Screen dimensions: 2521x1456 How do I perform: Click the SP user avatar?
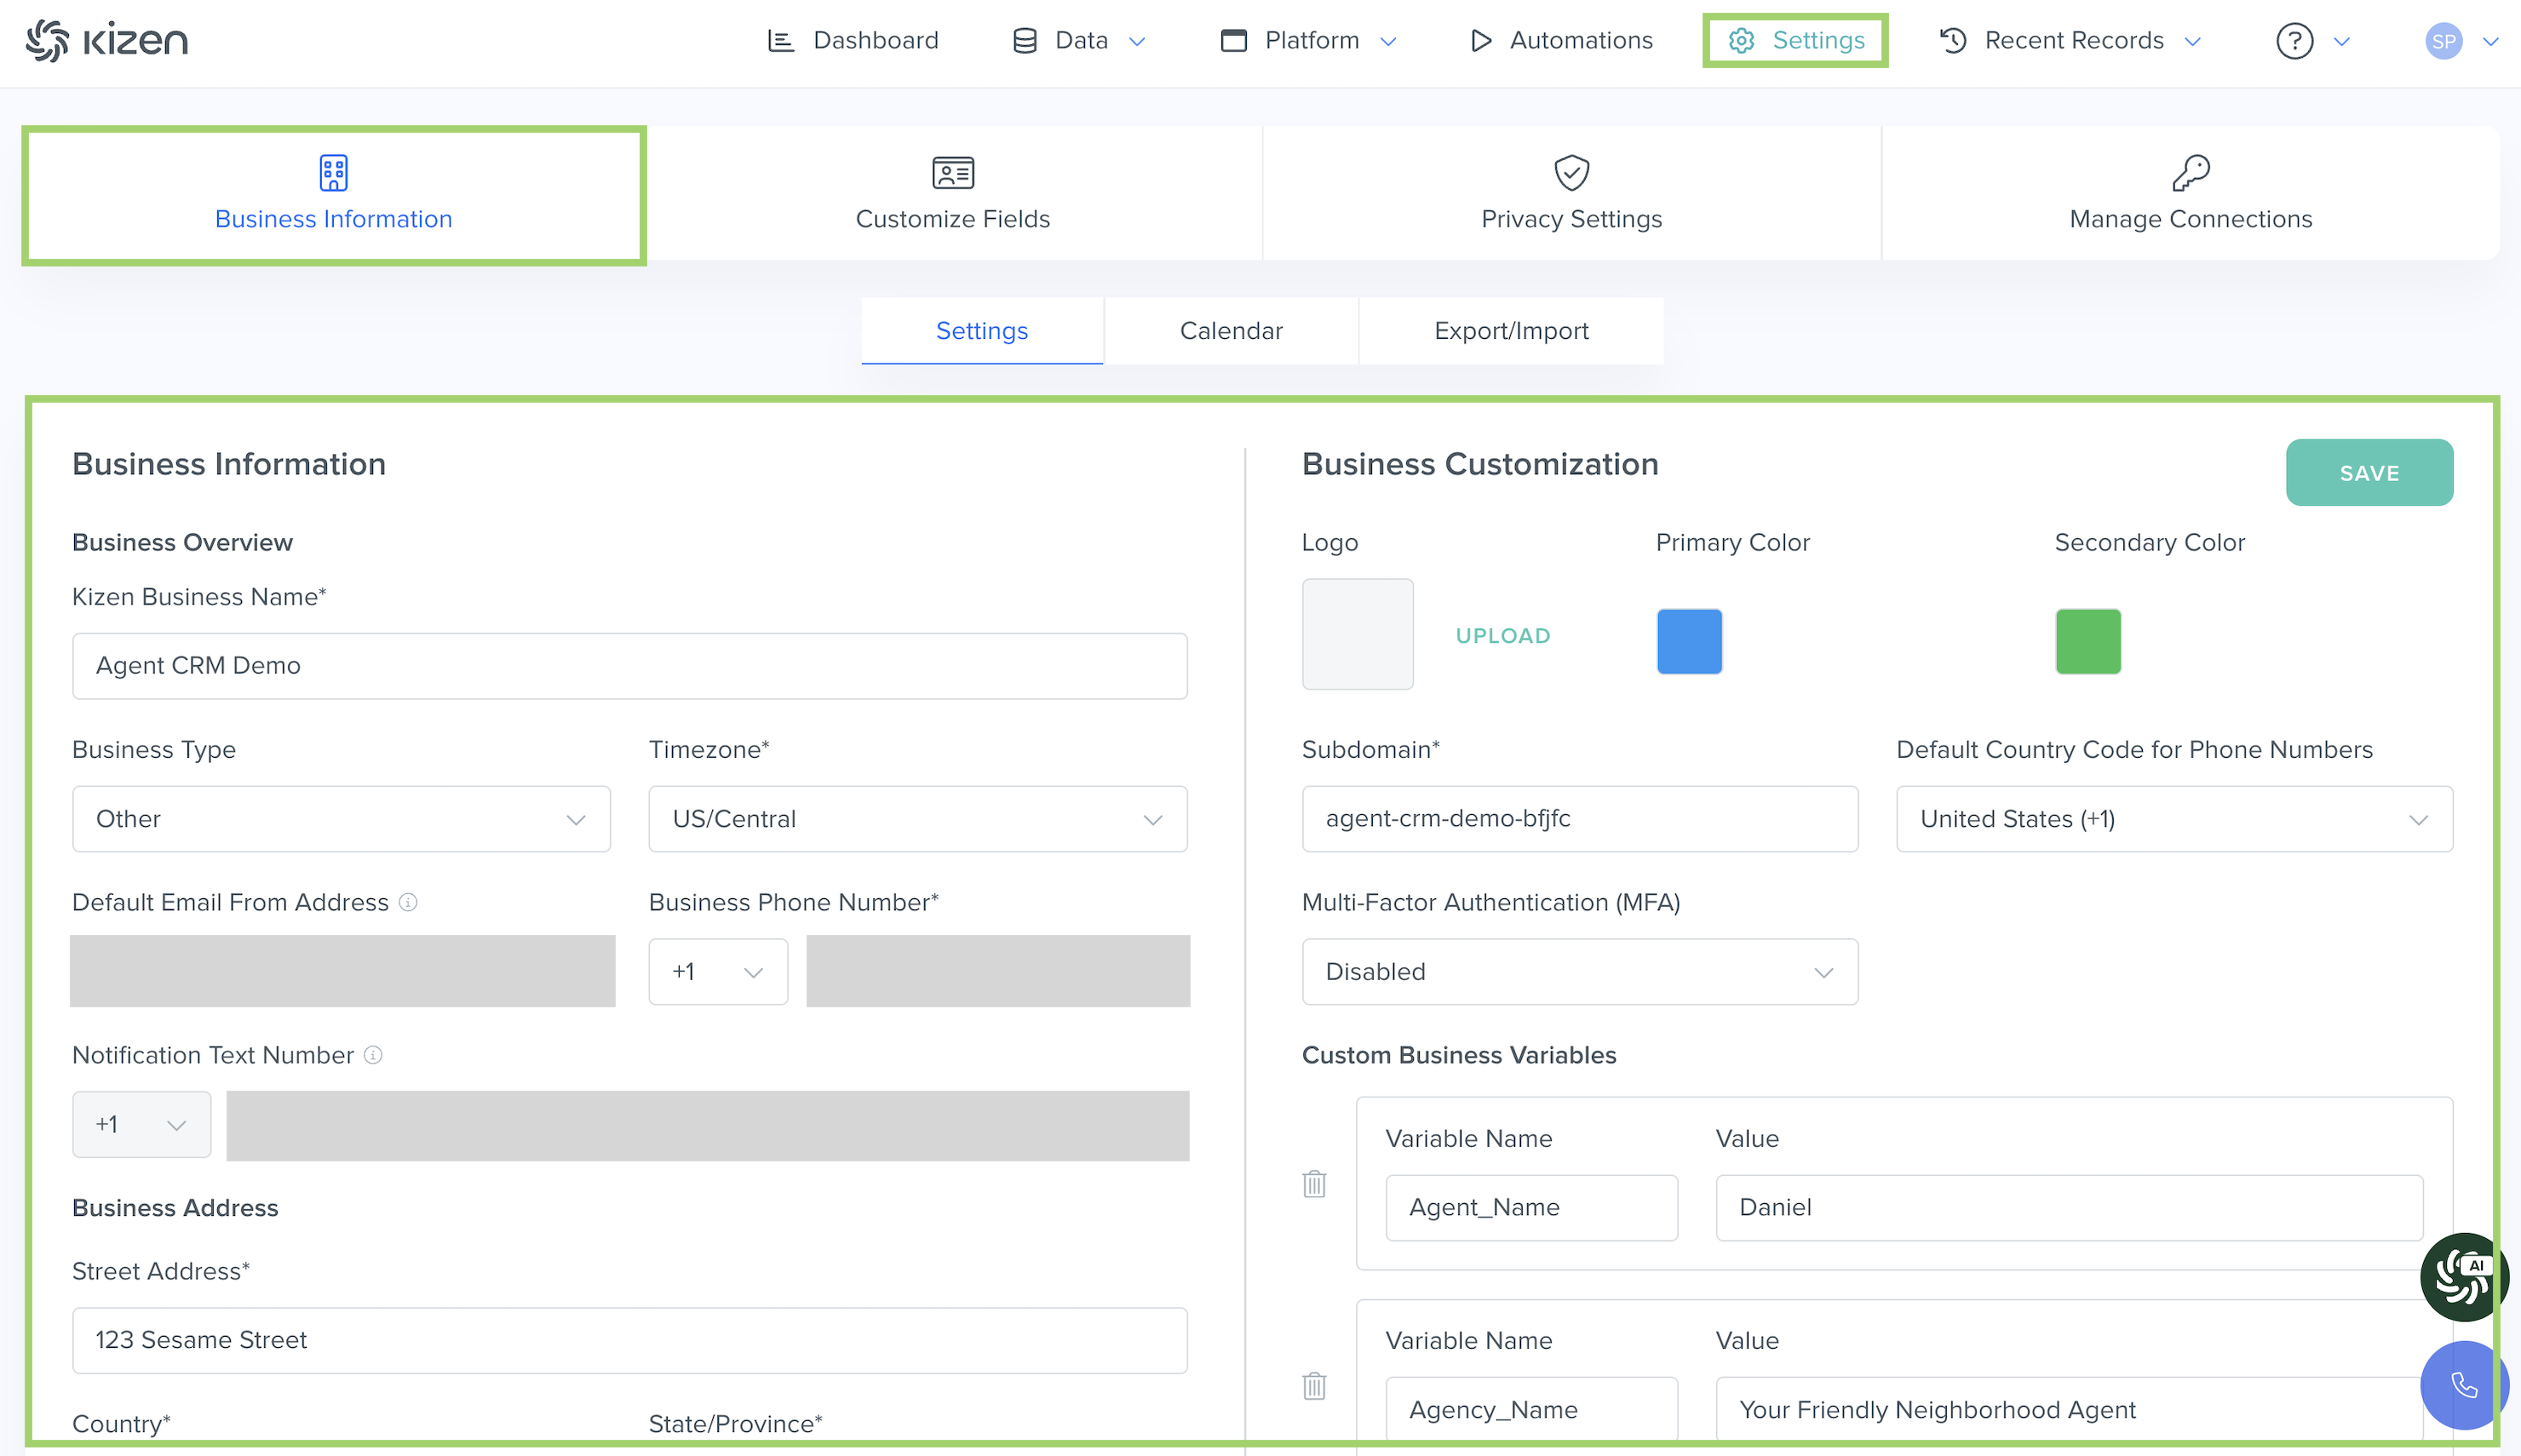pos(2443,41)
